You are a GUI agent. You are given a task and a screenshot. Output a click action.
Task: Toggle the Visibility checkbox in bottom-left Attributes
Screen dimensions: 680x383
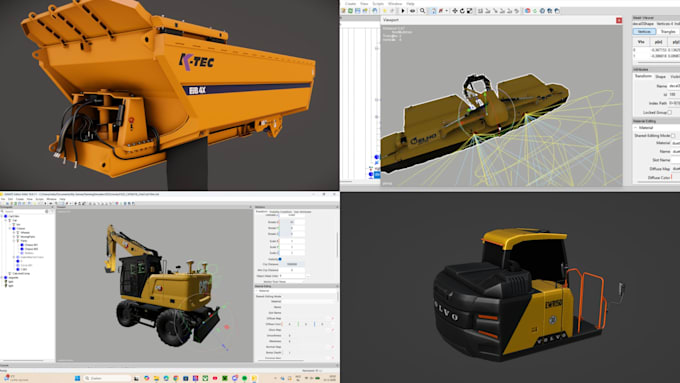[x=280, y=259]
